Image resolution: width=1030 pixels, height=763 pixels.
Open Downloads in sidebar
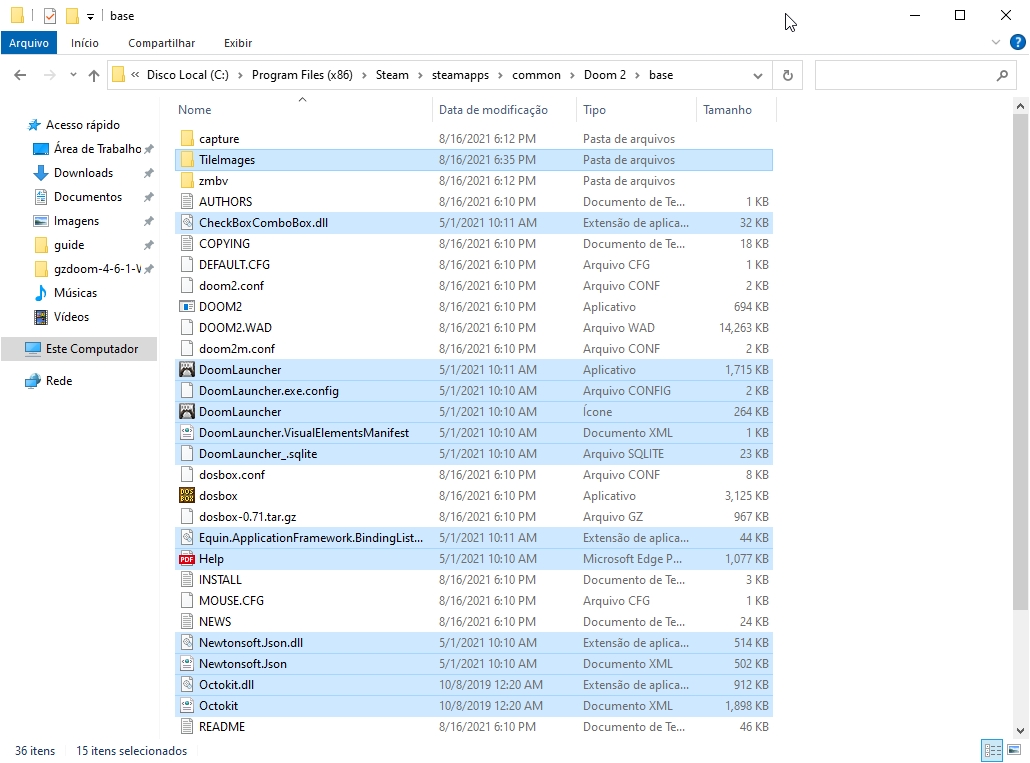[x=83, y=173]
